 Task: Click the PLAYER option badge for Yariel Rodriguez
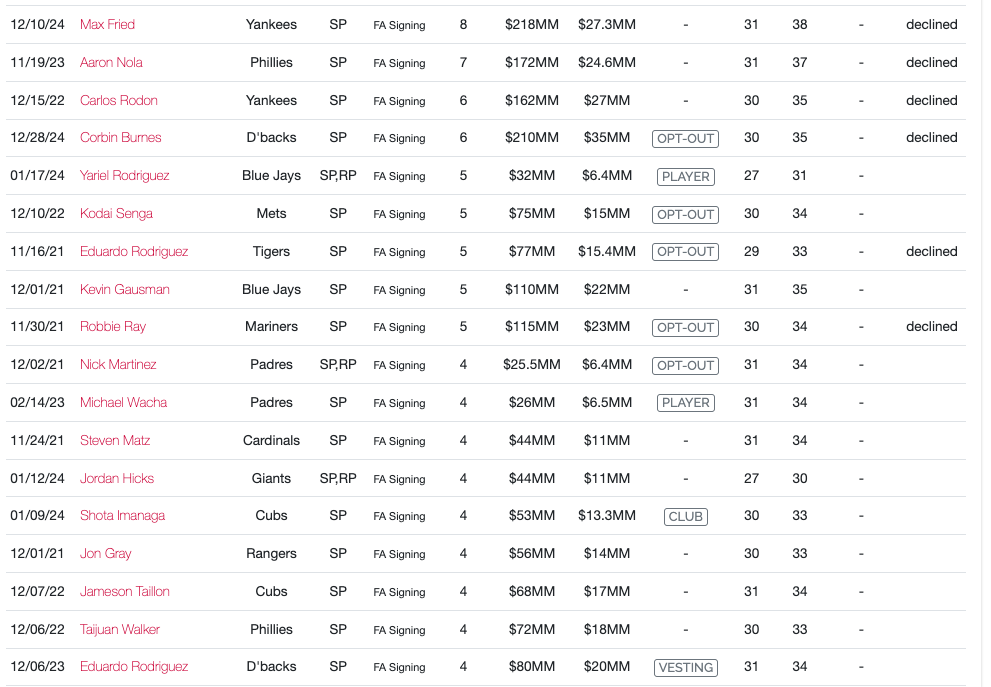click(x=685, y=176)
